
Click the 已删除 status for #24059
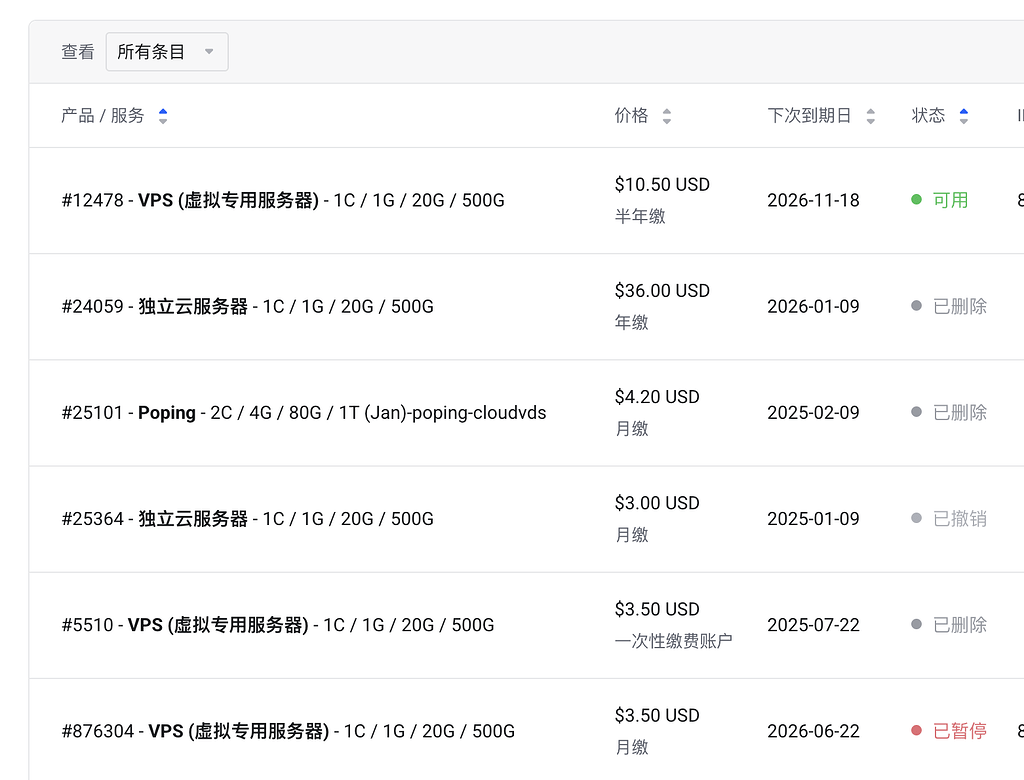coord(959,306)
